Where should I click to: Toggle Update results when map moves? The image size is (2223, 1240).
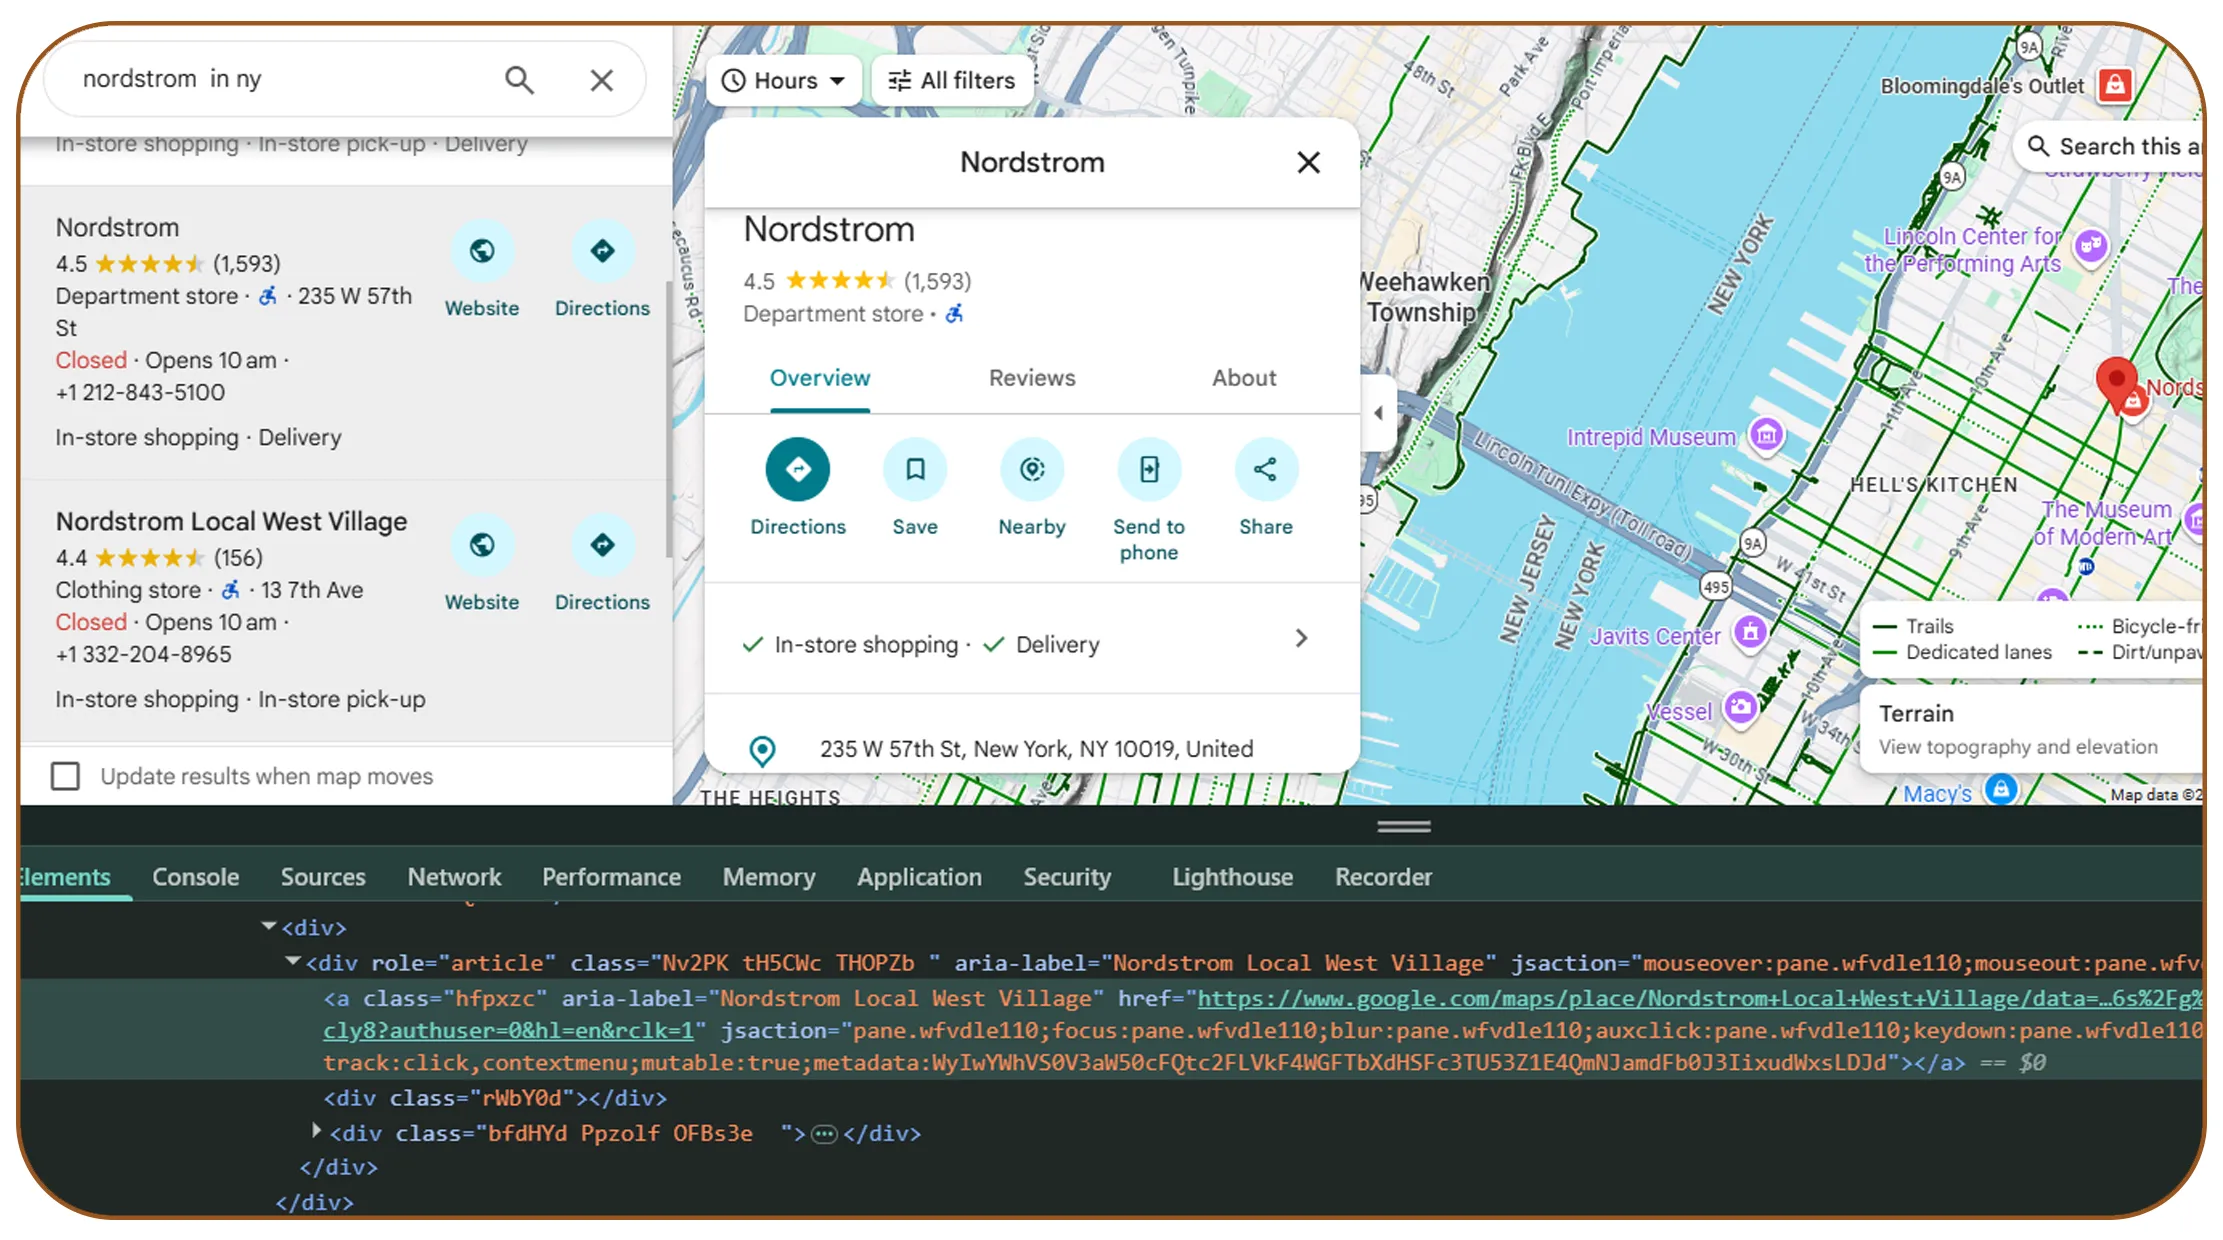(x=65, y=776)
